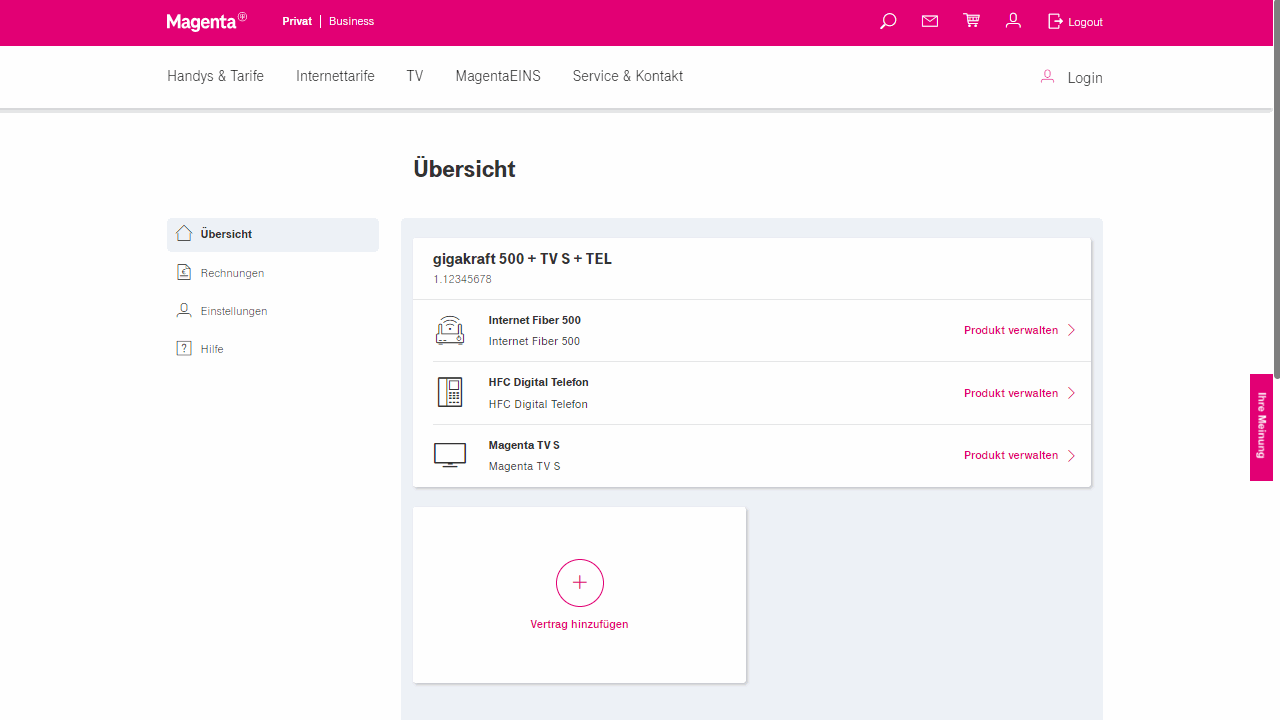Open the Ihre Meinung feedback tab
Viewport: 1280px width, 720px height.
(x=1260, y=428)
